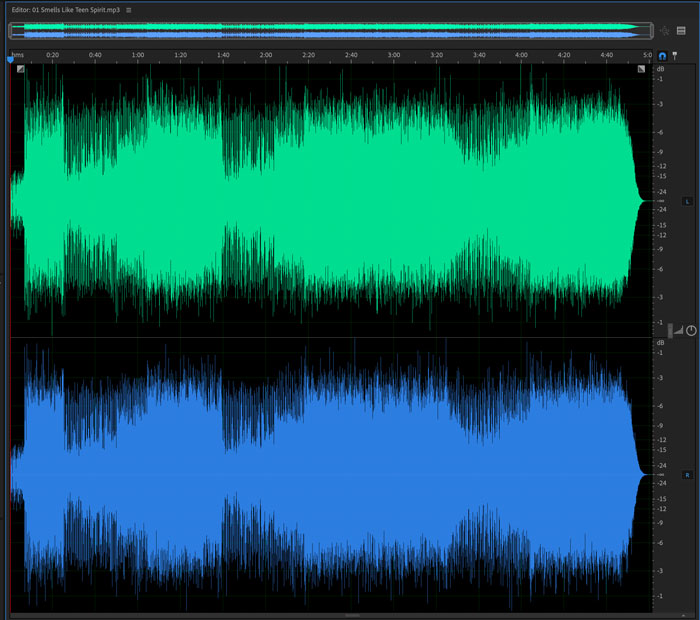Click the 2:40 mark on the time ruler
The image size is (700, 620).
[x=351, y=55]
